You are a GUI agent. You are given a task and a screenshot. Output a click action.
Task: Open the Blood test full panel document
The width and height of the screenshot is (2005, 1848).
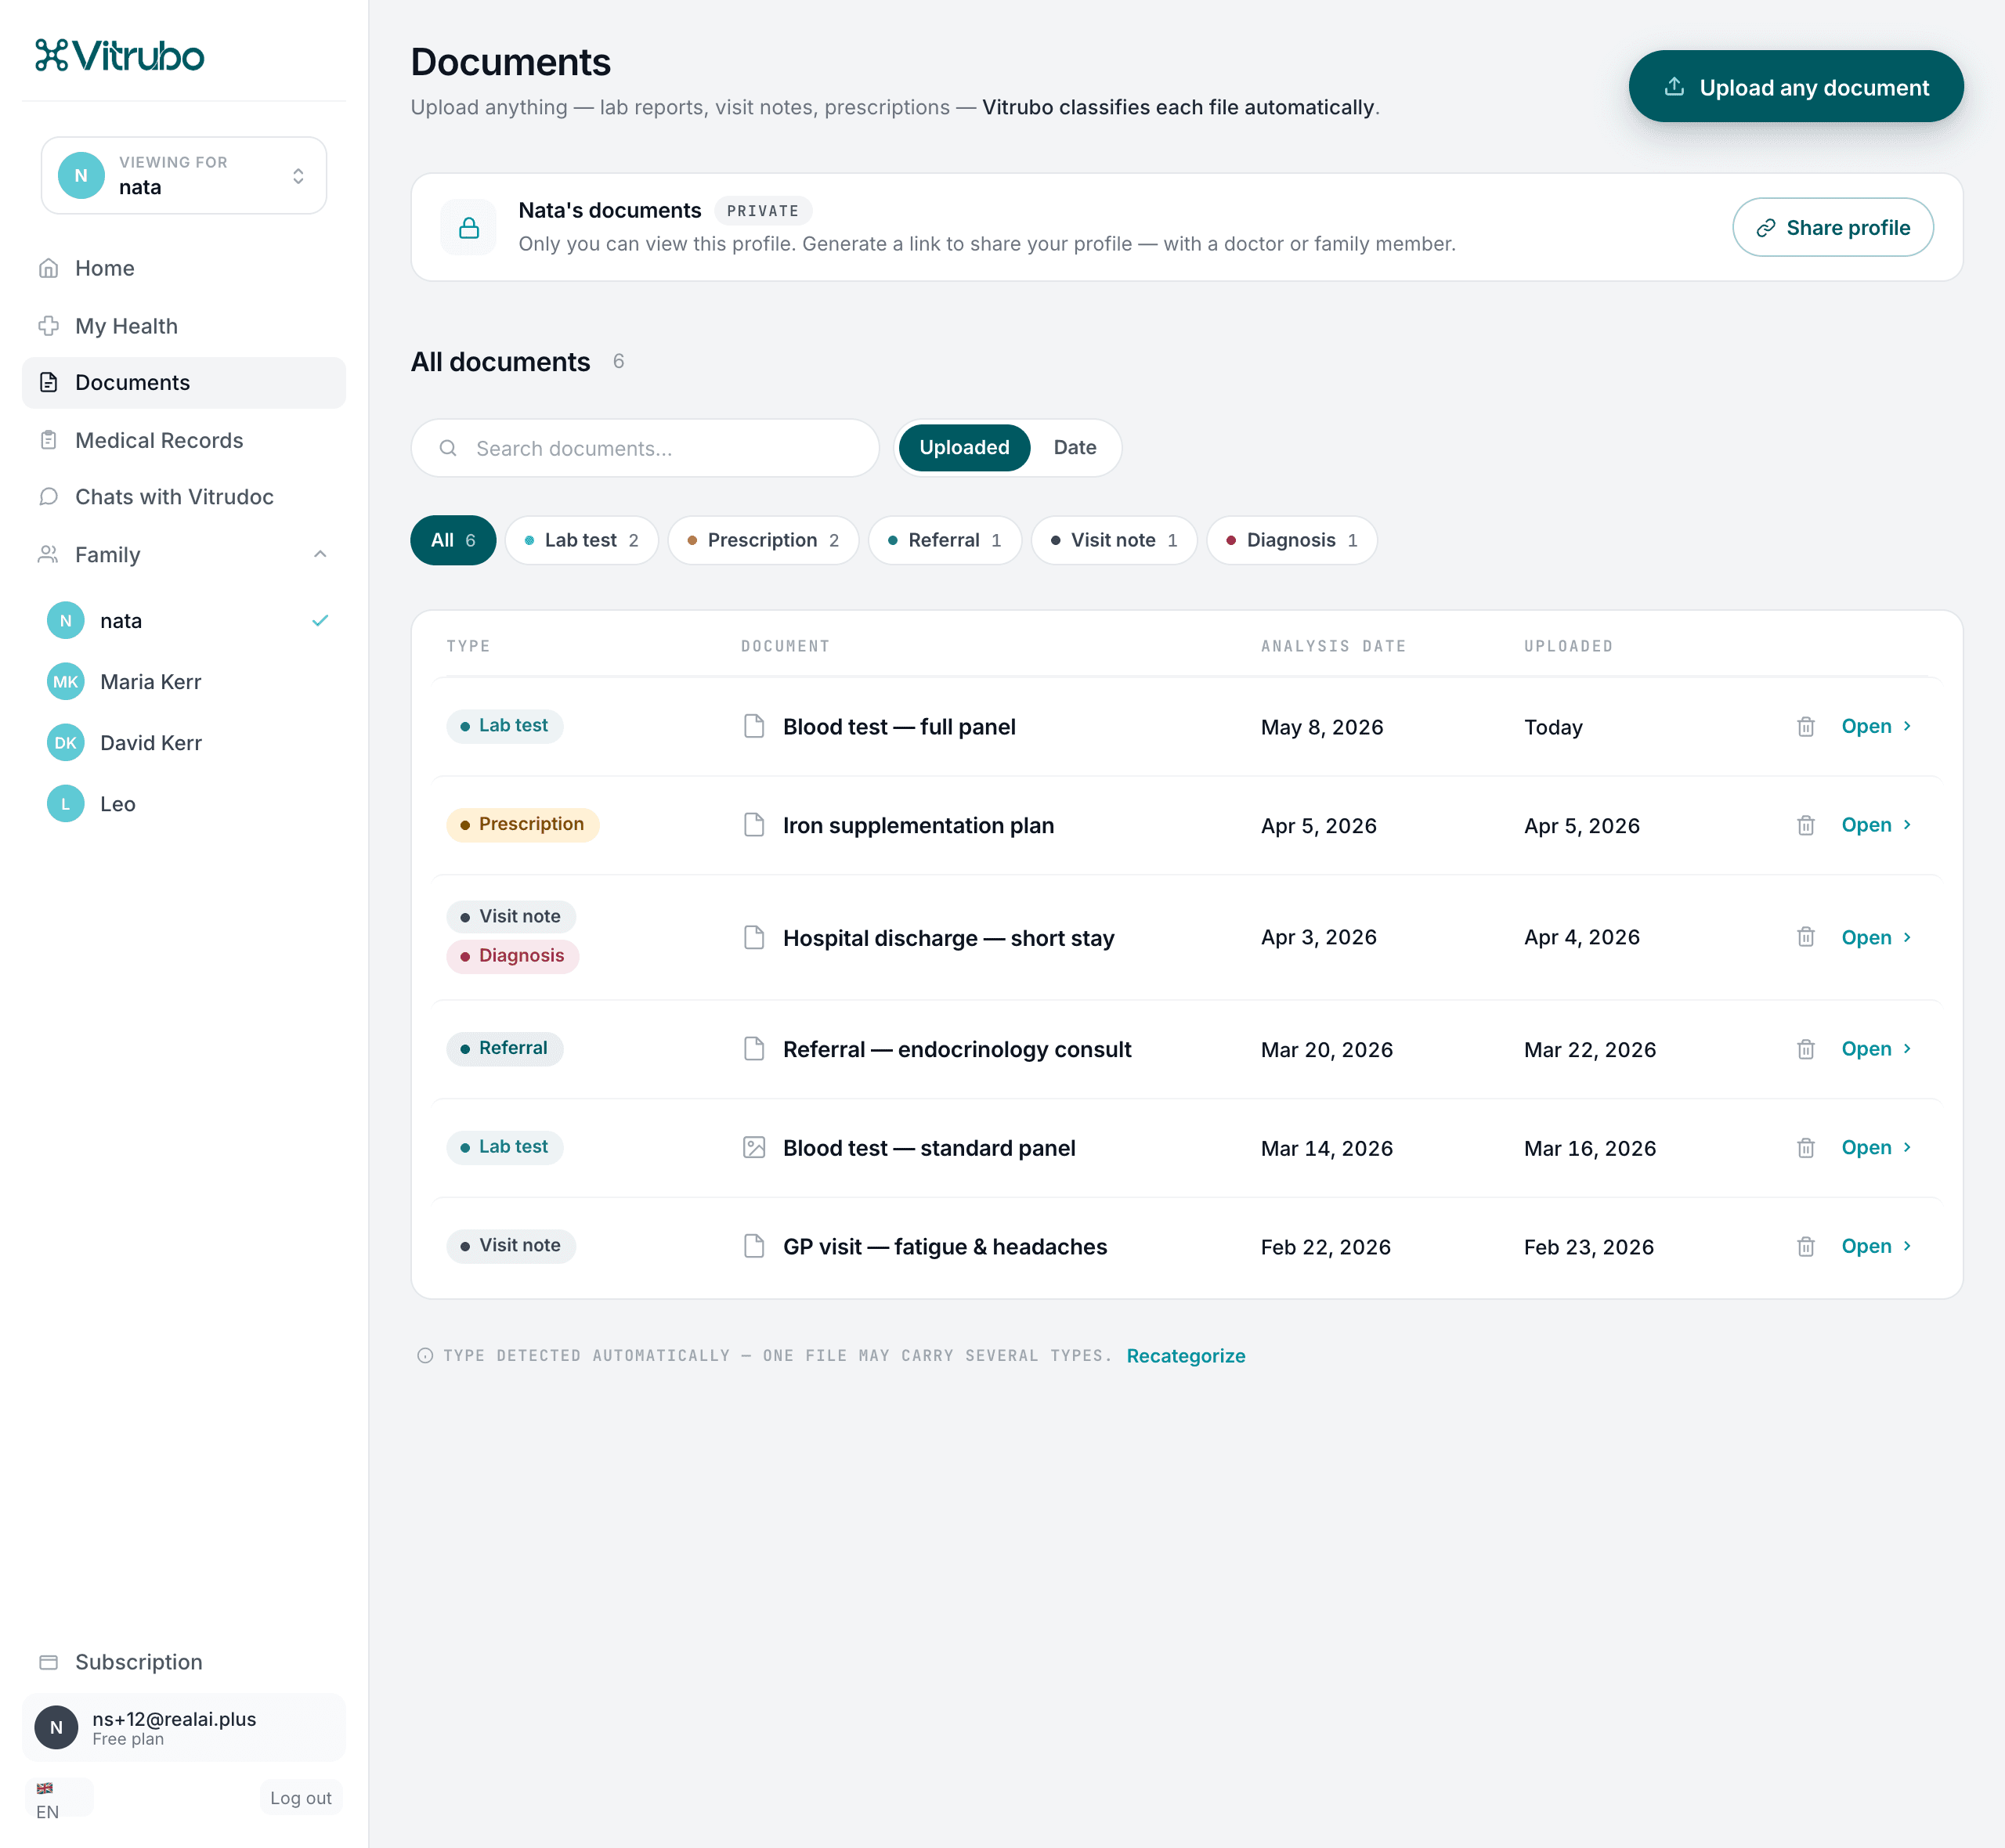[1876, 727]
